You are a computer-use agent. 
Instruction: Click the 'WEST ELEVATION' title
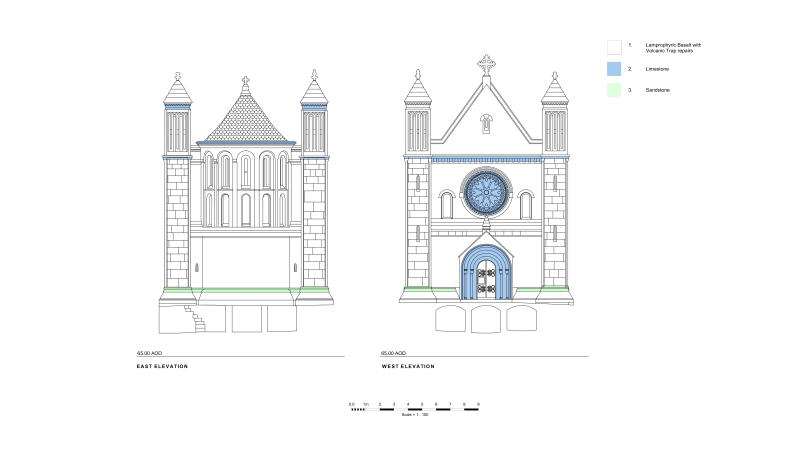[408, 366]
